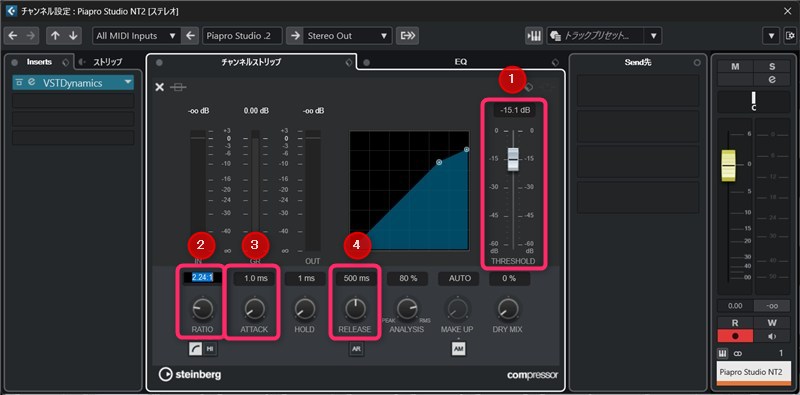
Task: Click the small piano icon above track name
Action: [723, 353]
